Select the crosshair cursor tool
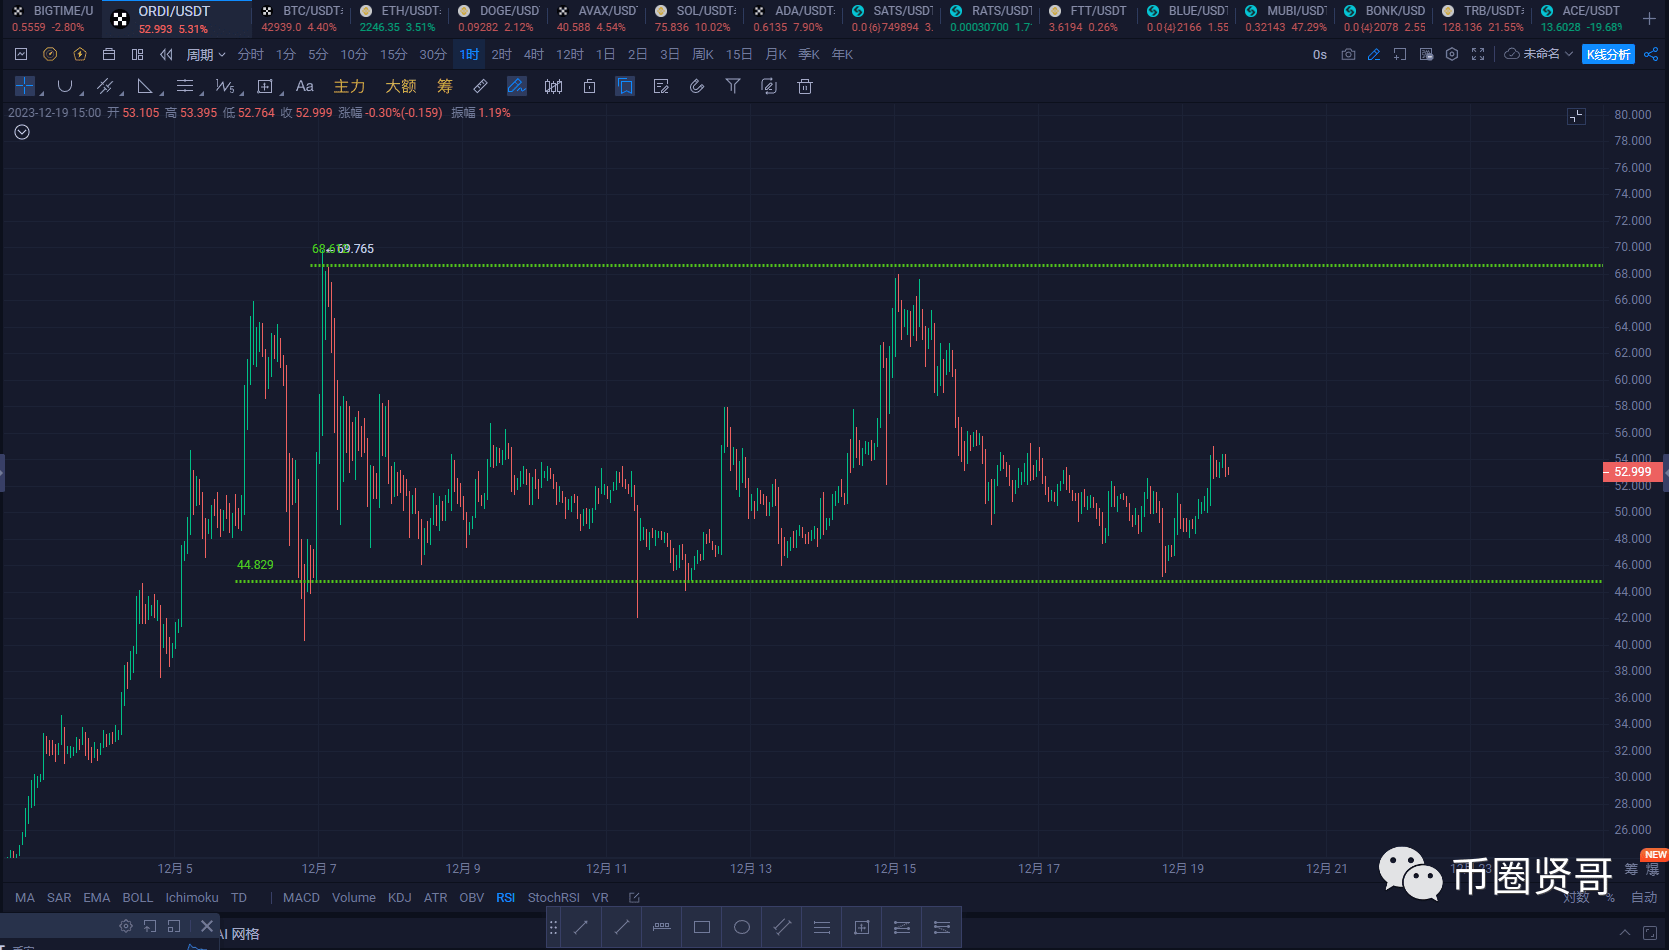The image size is (1669, 950). pyautogui.click(x=25, y=86)
